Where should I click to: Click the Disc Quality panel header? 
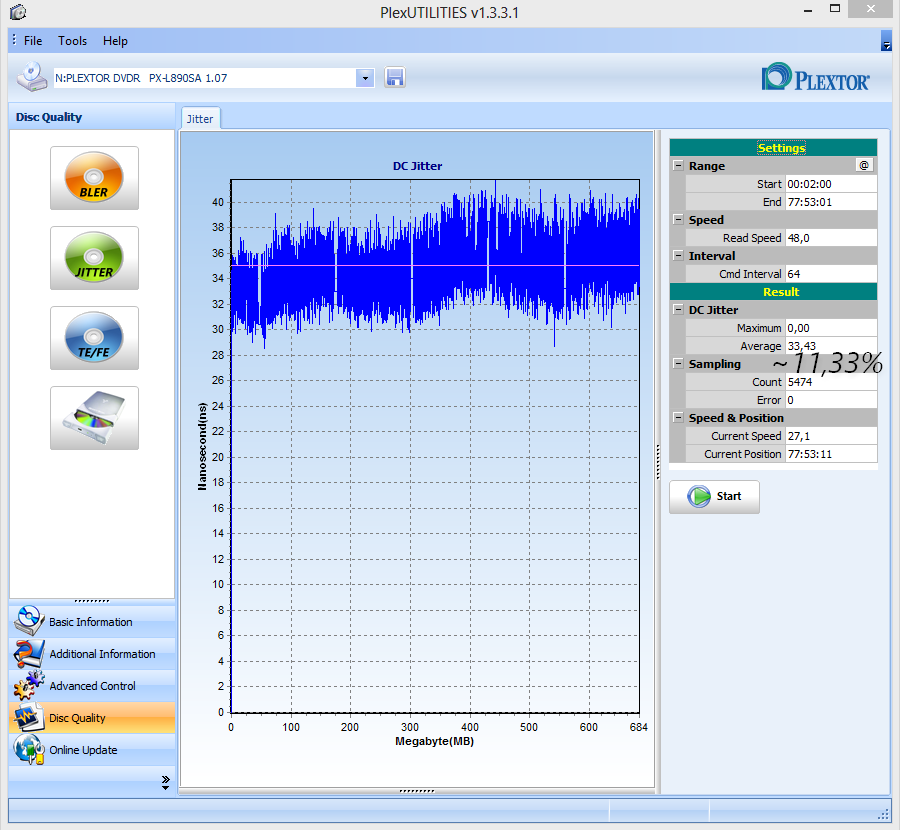[x=92, y=117]
